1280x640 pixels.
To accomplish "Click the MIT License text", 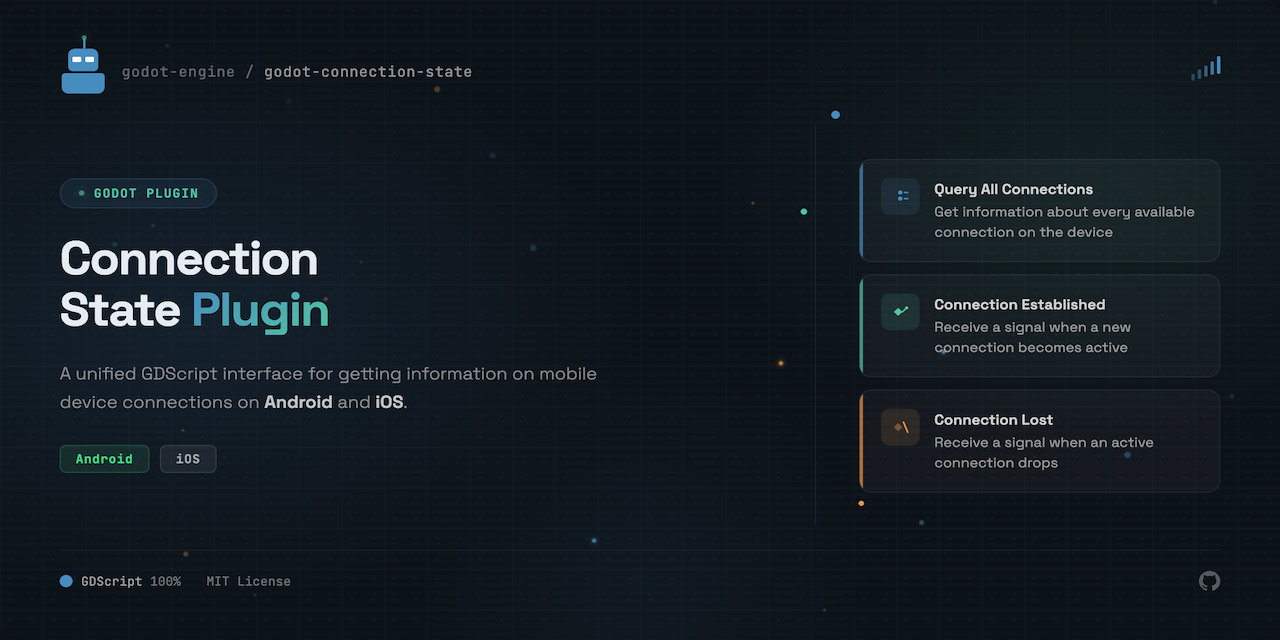I will [248, 581].
